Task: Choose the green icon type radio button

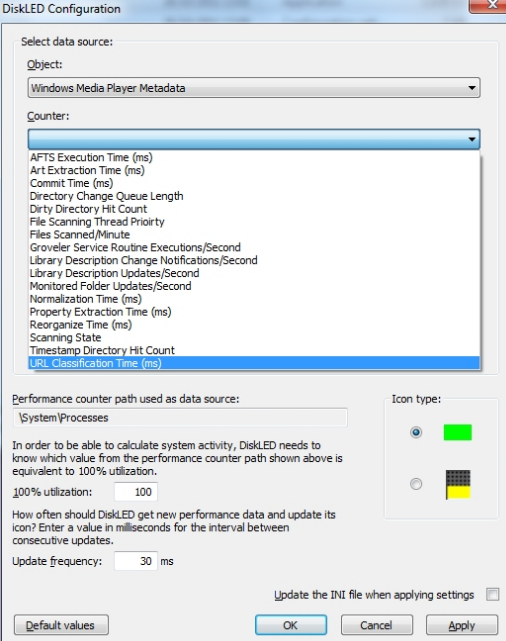Action: point(416,432)
